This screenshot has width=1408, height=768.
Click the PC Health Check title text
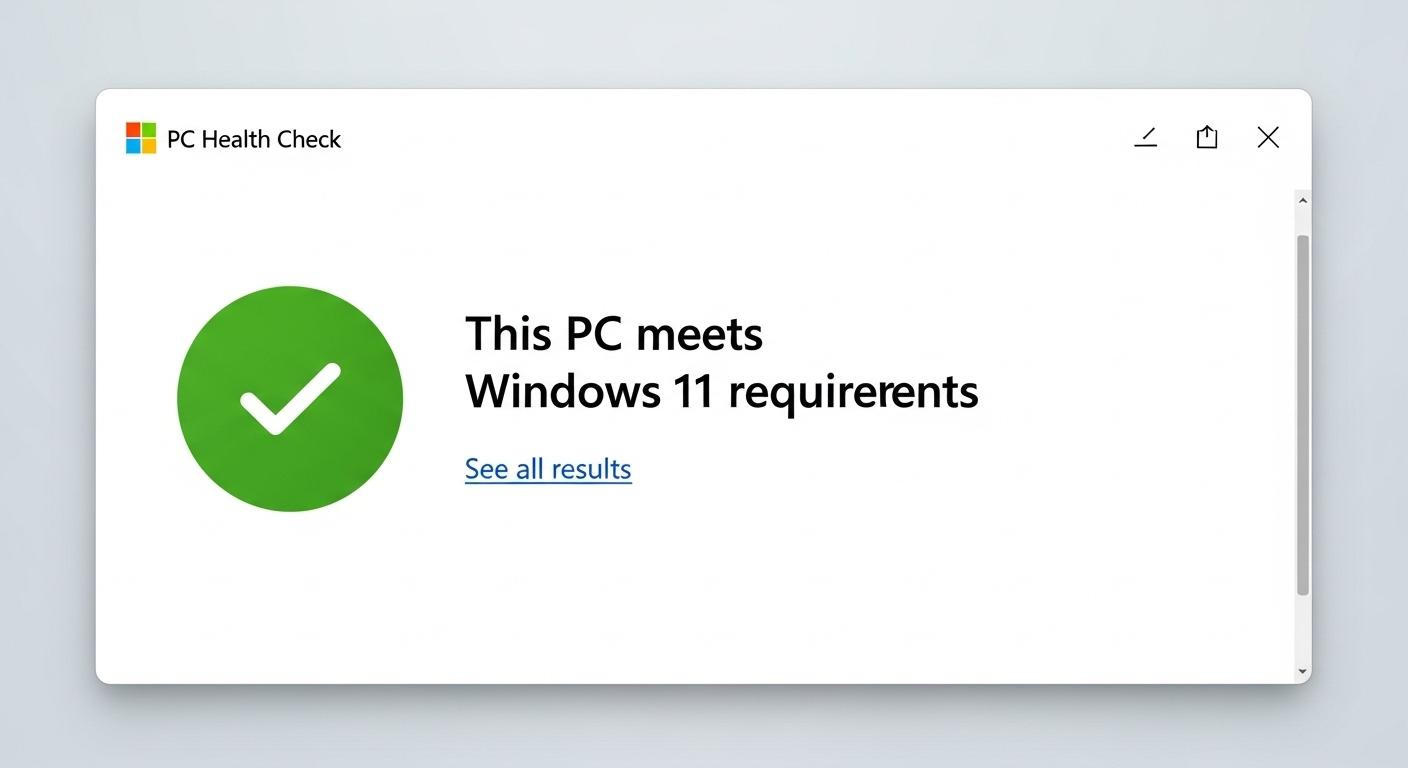(x=254, y=139)
